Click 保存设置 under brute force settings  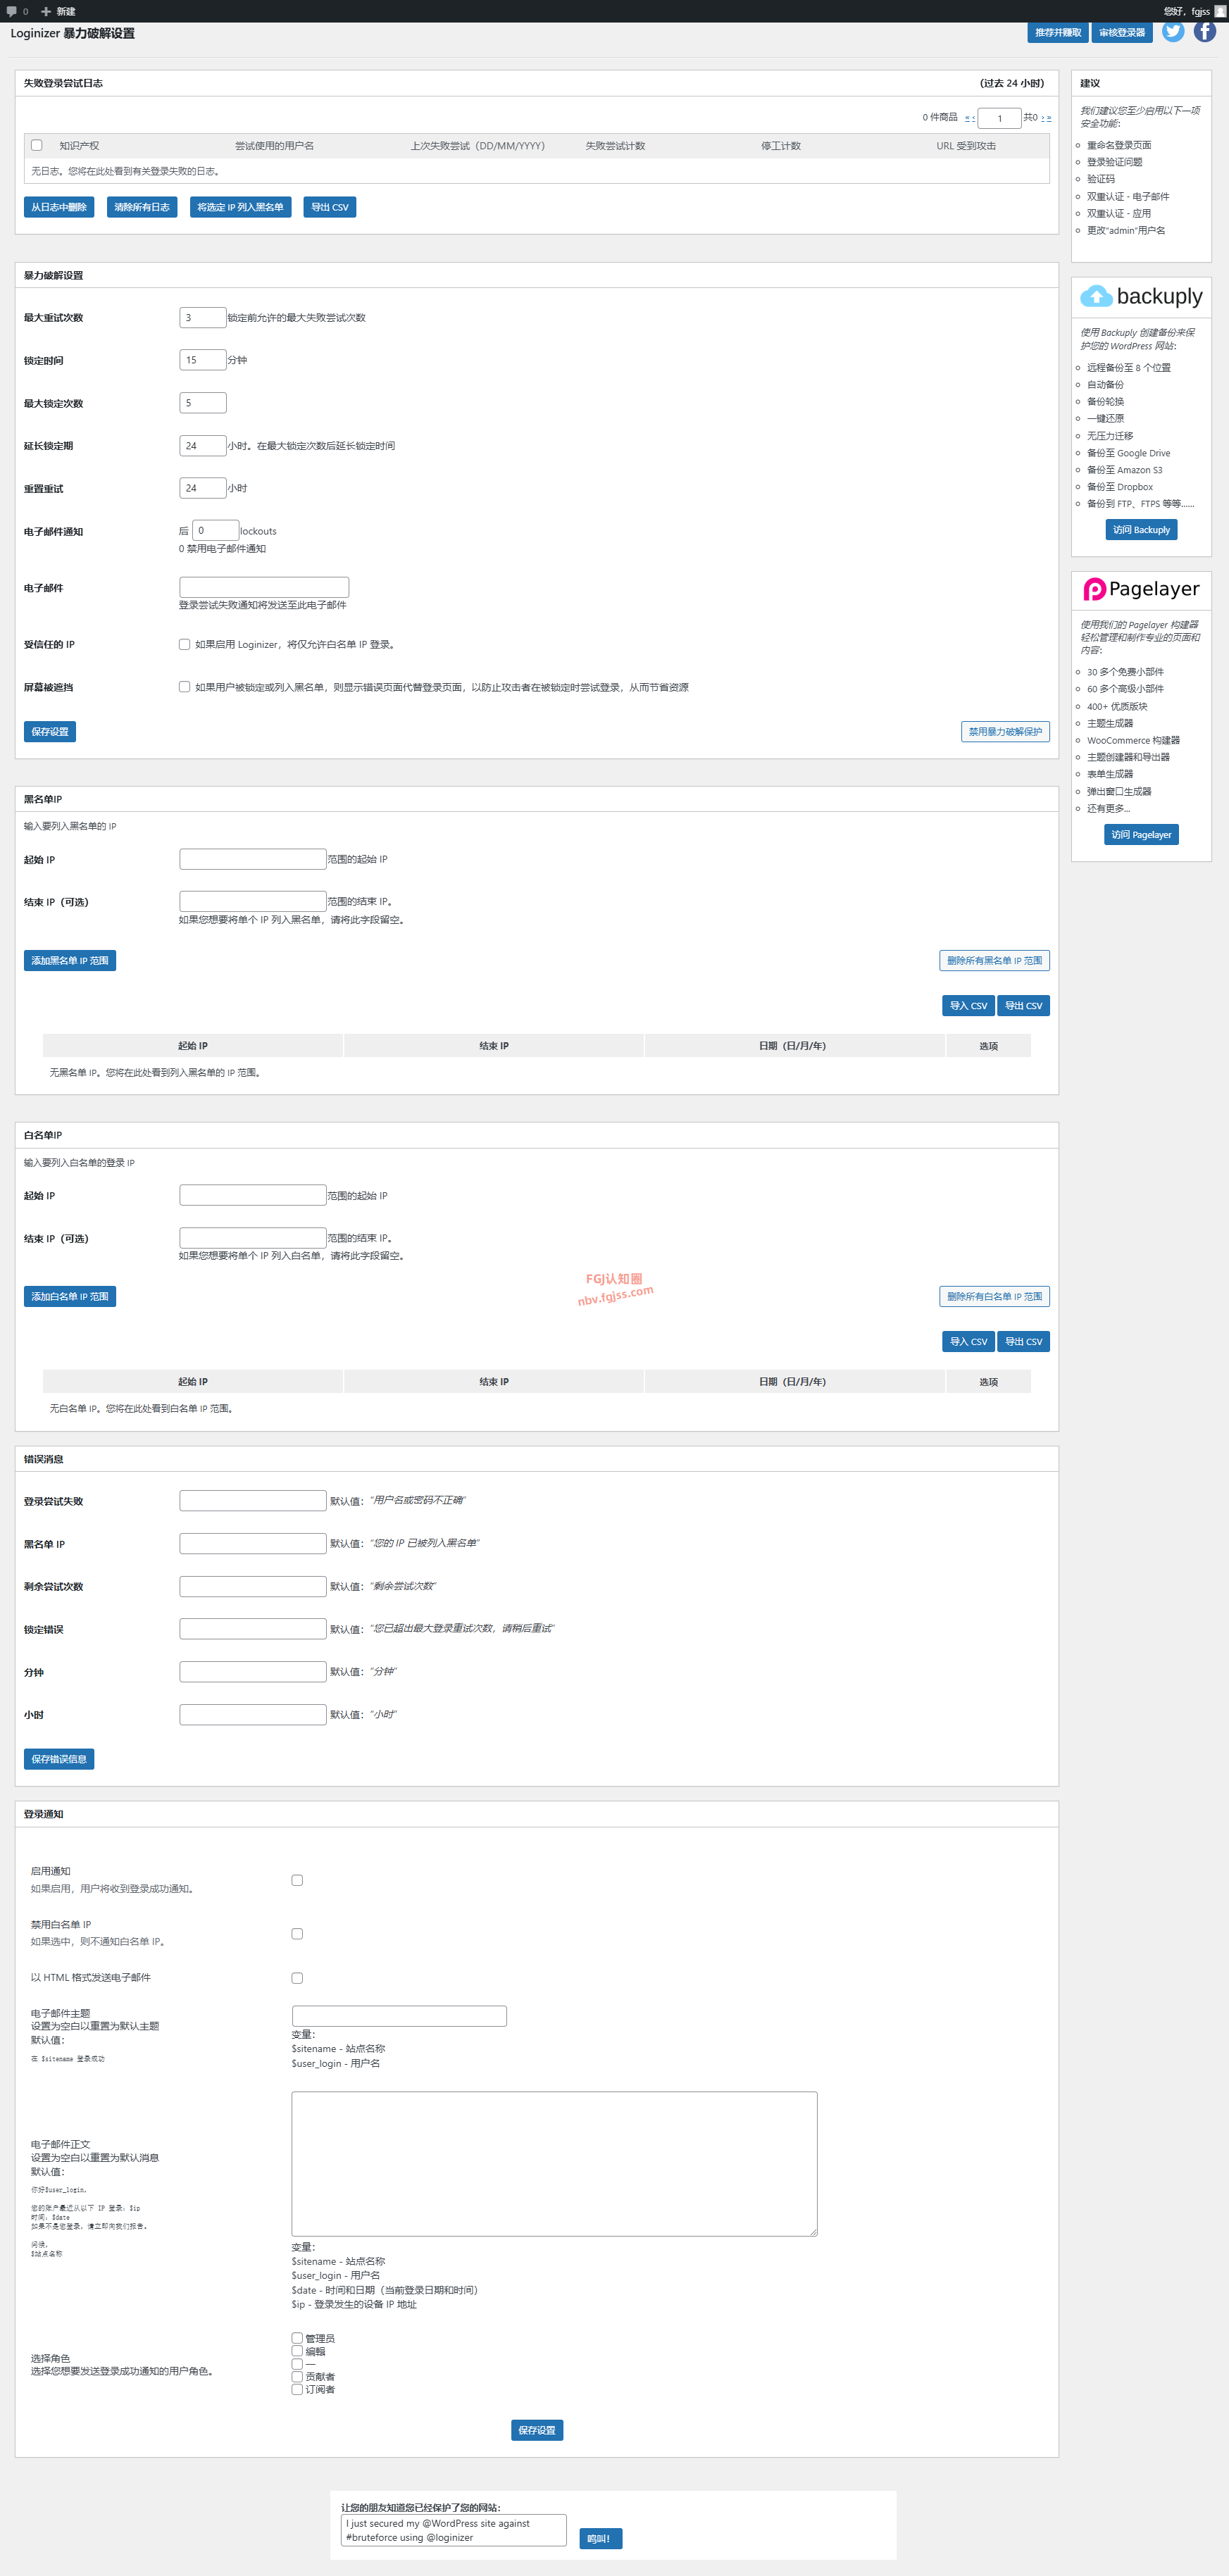tap(50, 732)
